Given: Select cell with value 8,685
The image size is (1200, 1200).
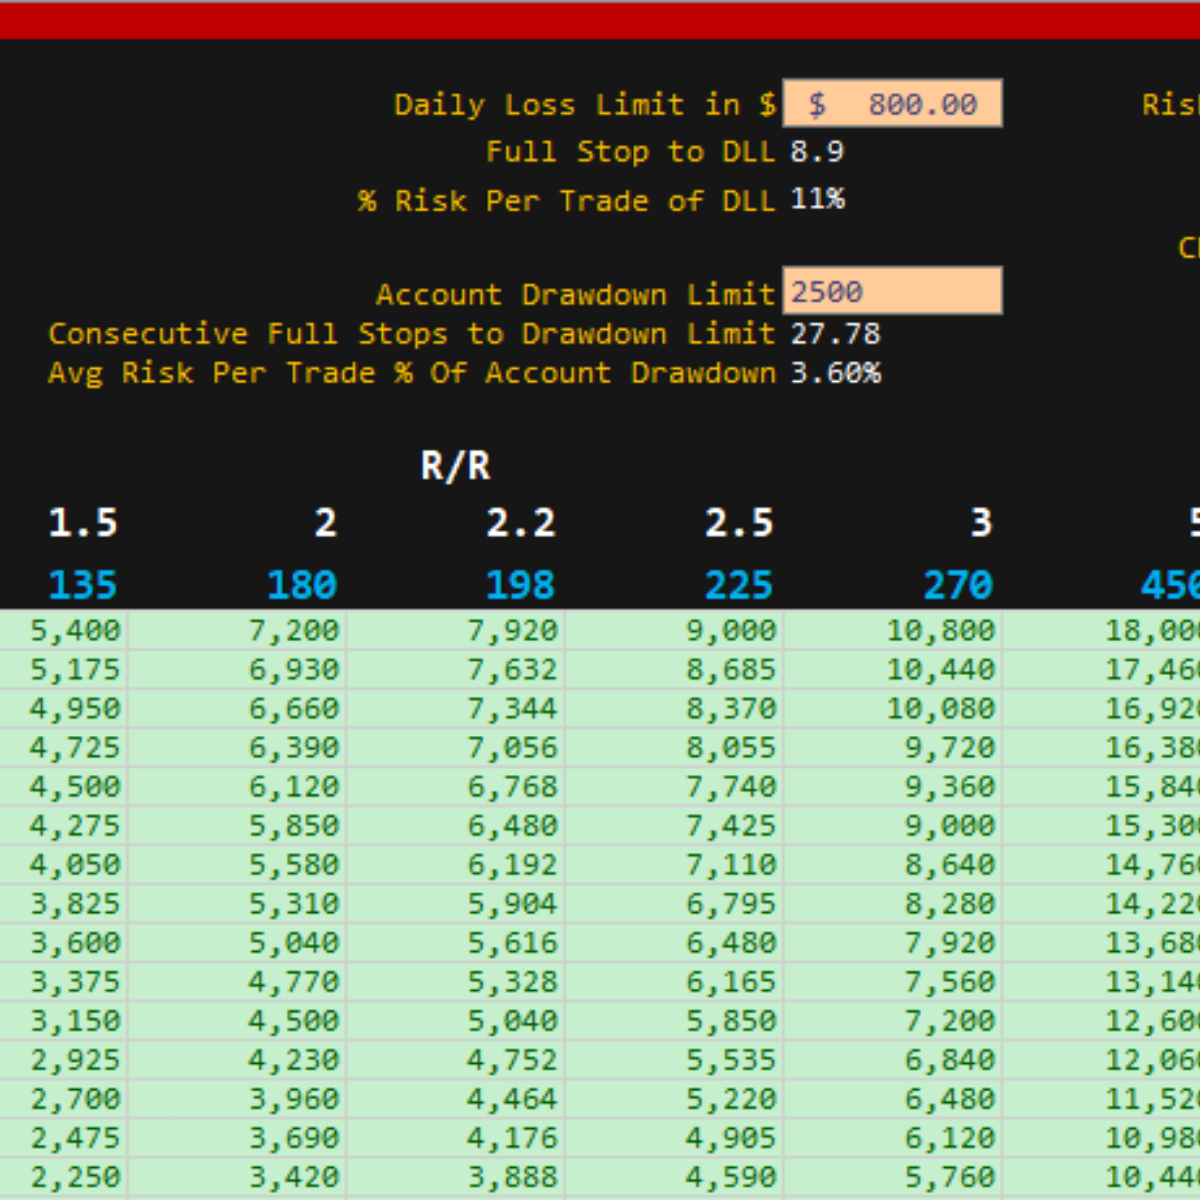Looking at the screenshot, I should (x=675, y=669).
